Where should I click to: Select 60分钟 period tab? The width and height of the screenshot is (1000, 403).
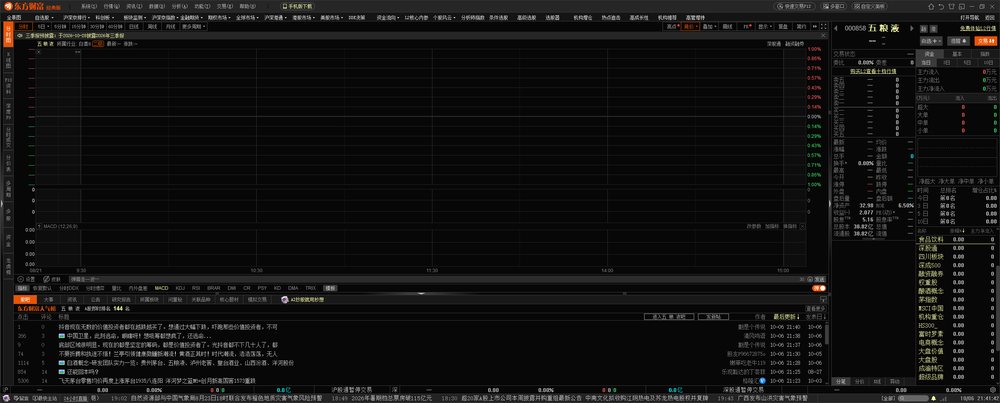[115, 27]
